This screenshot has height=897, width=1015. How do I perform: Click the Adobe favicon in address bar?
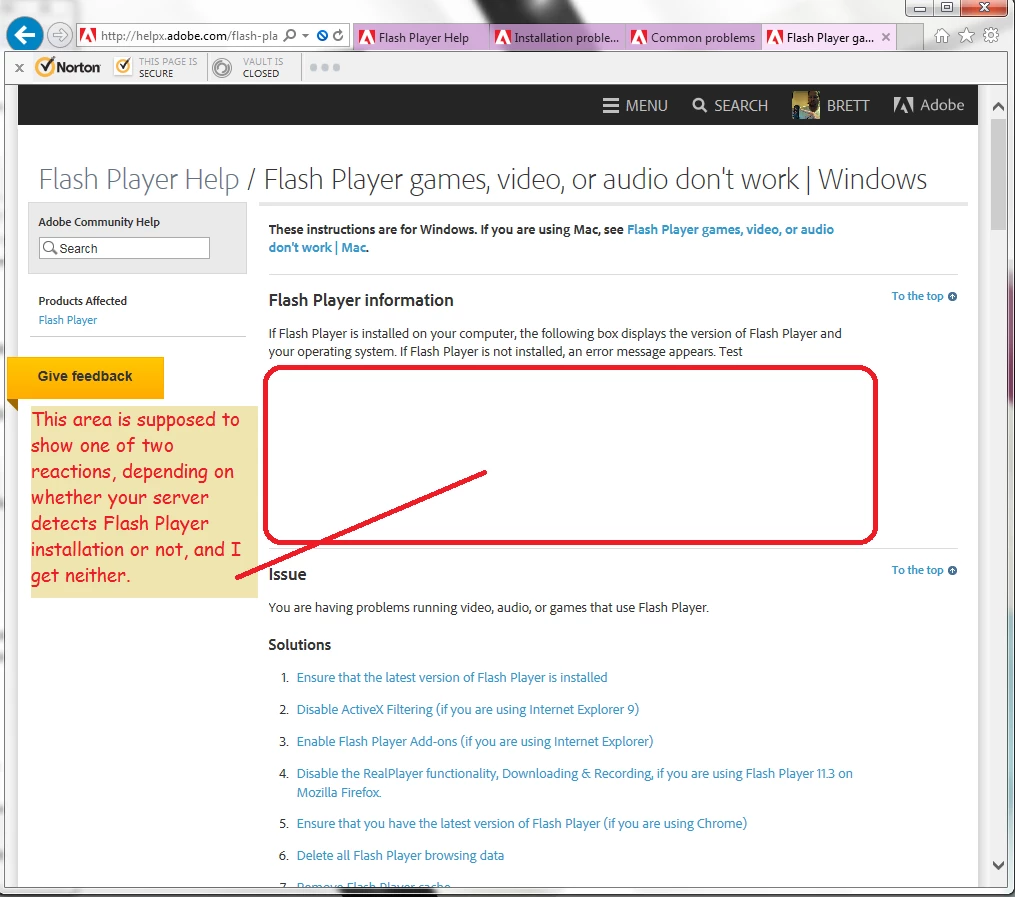coord(88,36)
